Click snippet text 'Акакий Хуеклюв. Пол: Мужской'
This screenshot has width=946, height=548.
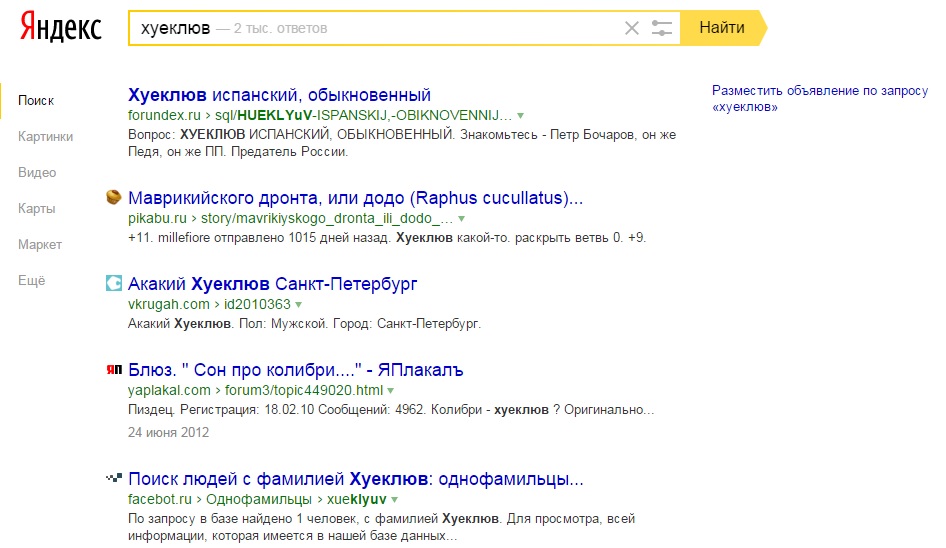(304, 323)
